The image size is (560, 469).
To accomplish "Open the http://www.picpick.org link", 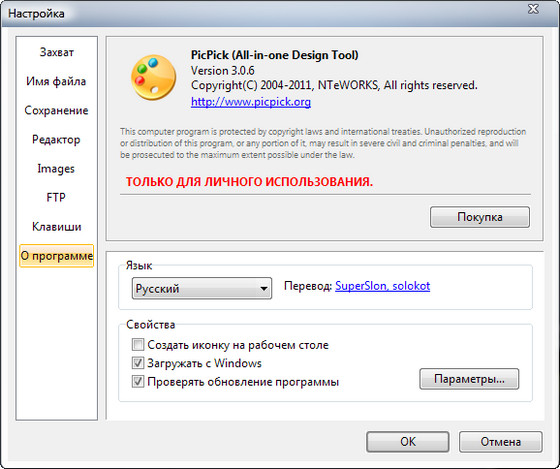I will coord(251,102).
